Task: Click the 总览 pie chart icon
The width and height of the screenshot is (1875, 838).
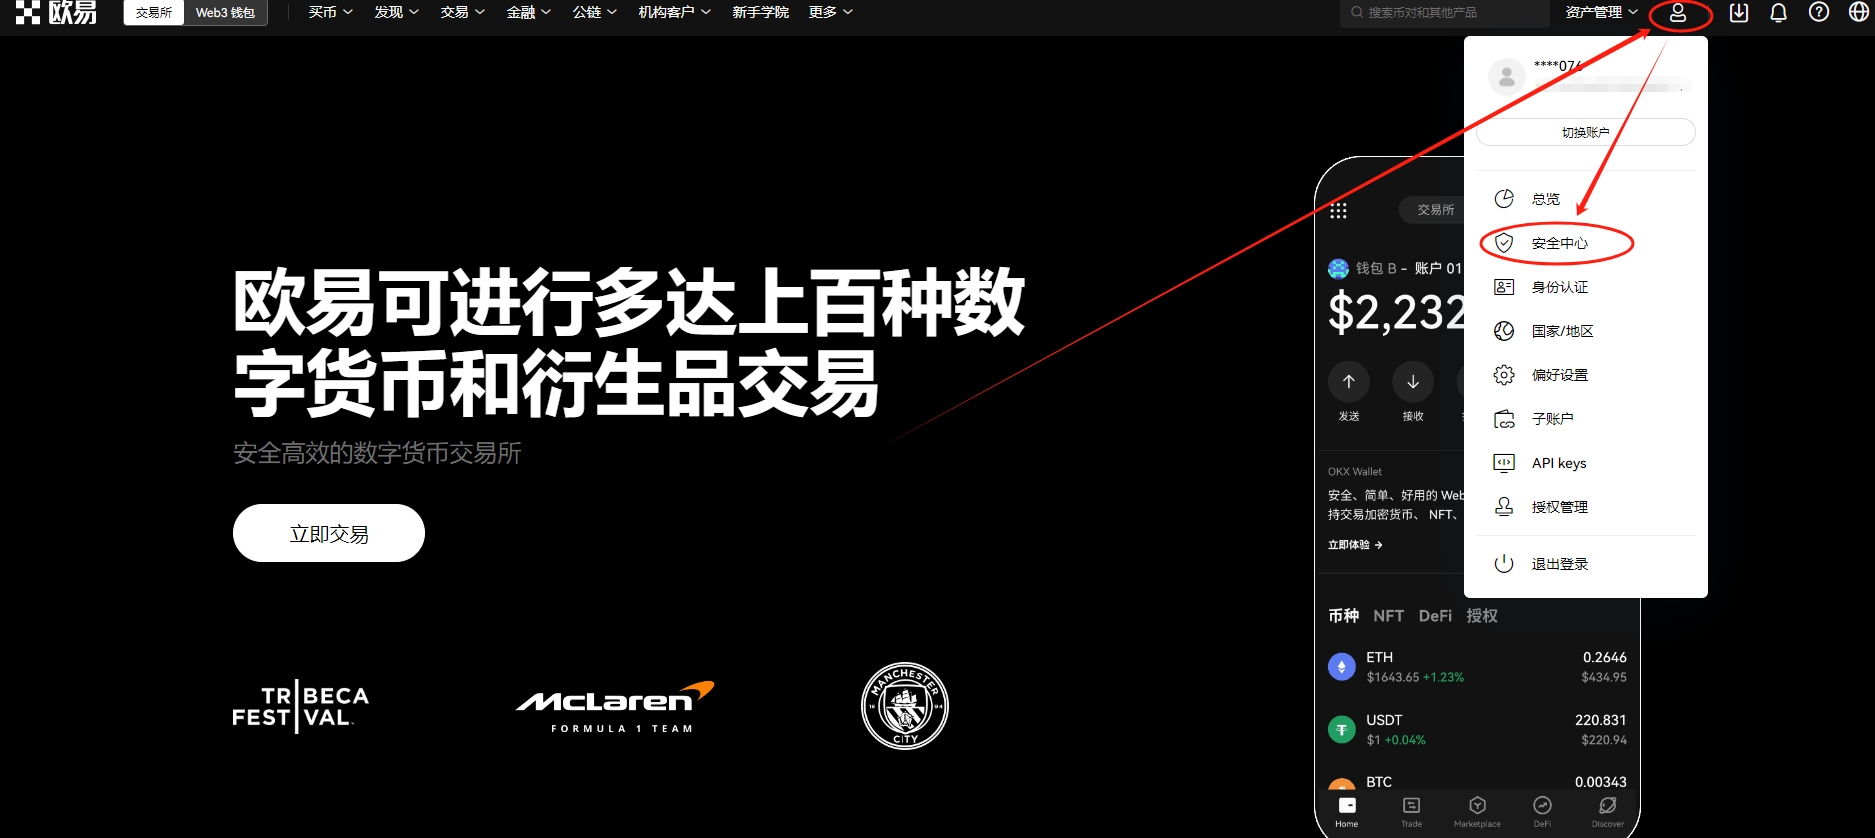Action: [x=1504, y=198]
